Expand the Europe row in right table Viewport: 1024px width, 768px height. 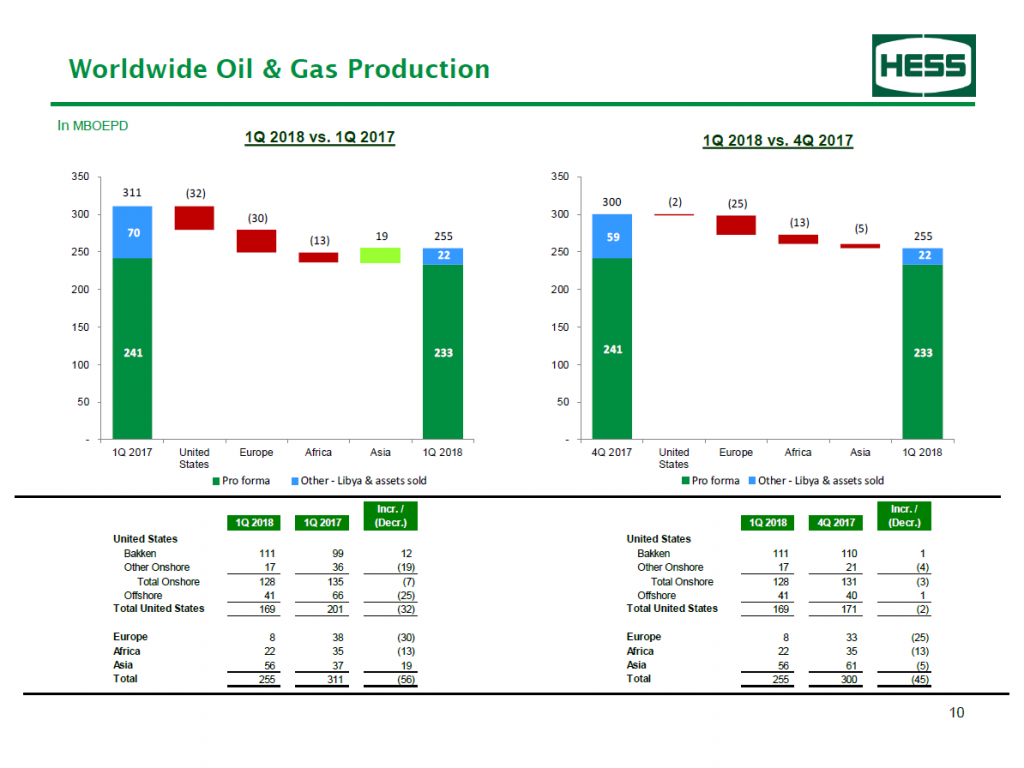(x=643, y=637)
